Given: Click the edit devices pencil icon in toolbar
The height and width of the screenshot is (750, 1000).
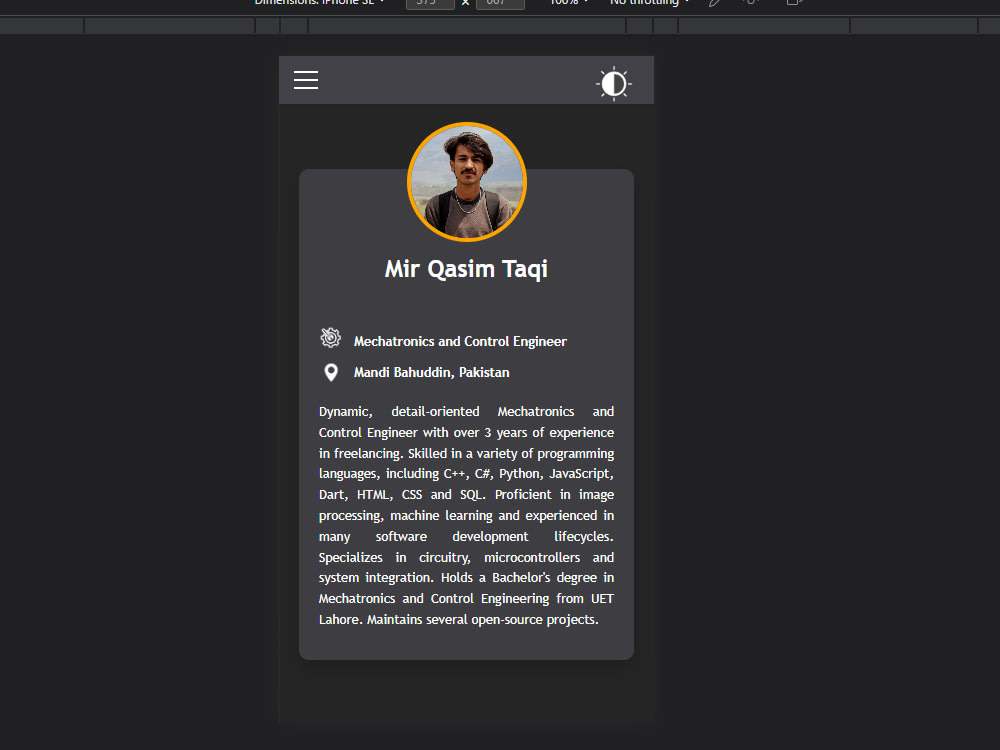Looking at the screenshot, I should (712, 3).
